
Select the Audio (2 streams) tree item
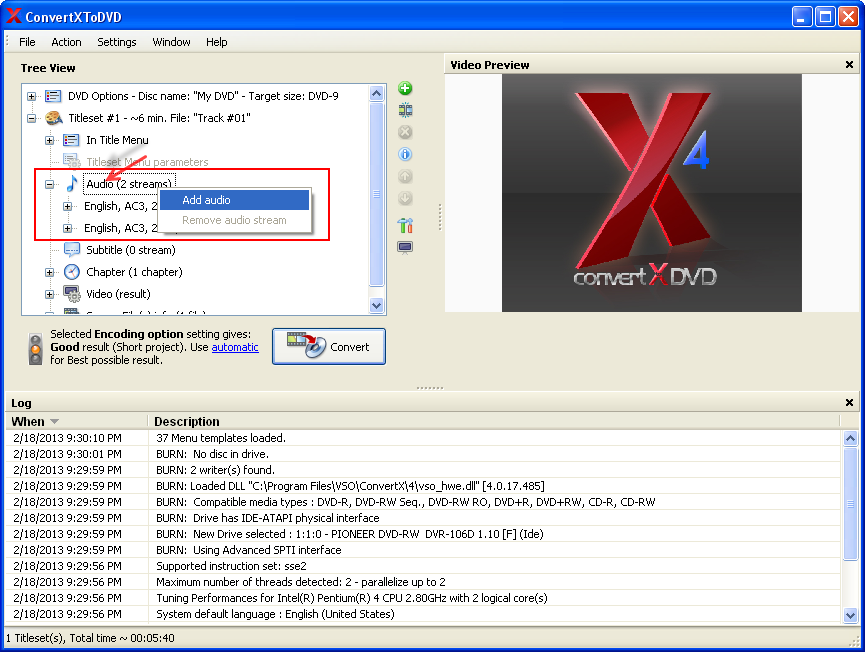(x=129, y=184)
